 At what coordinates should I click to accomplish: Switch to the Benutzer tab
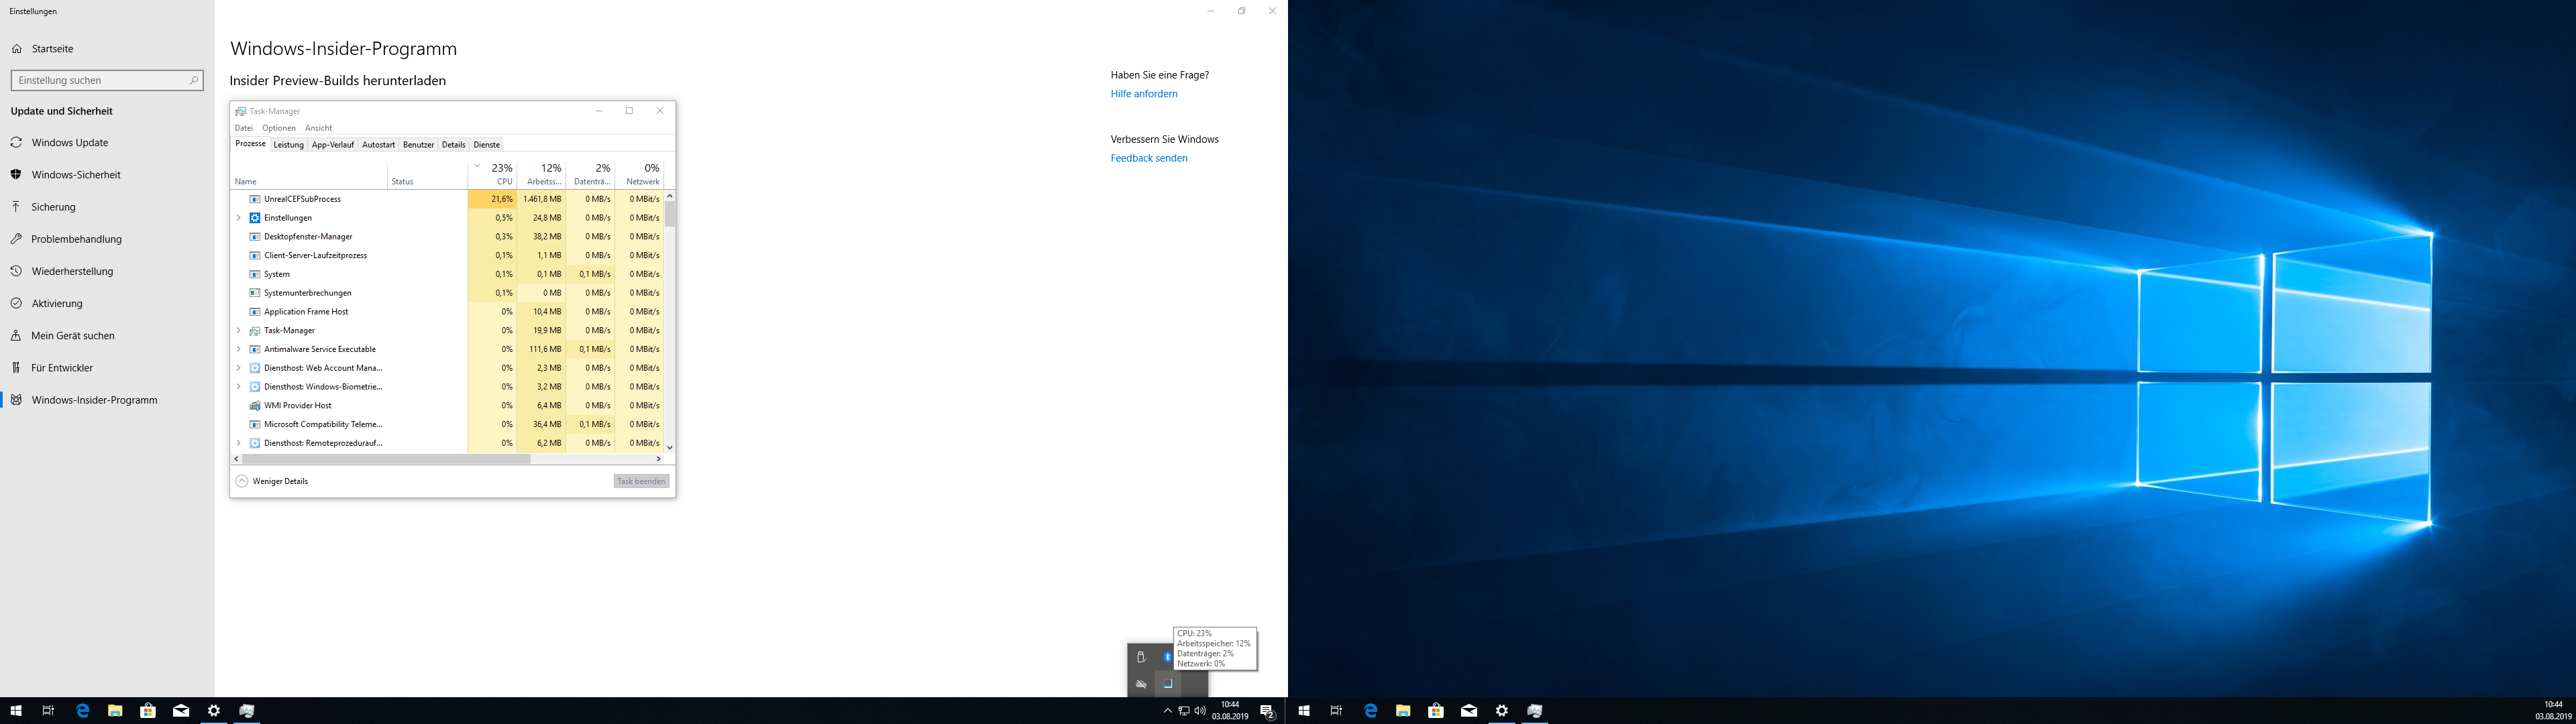[419, 145]
